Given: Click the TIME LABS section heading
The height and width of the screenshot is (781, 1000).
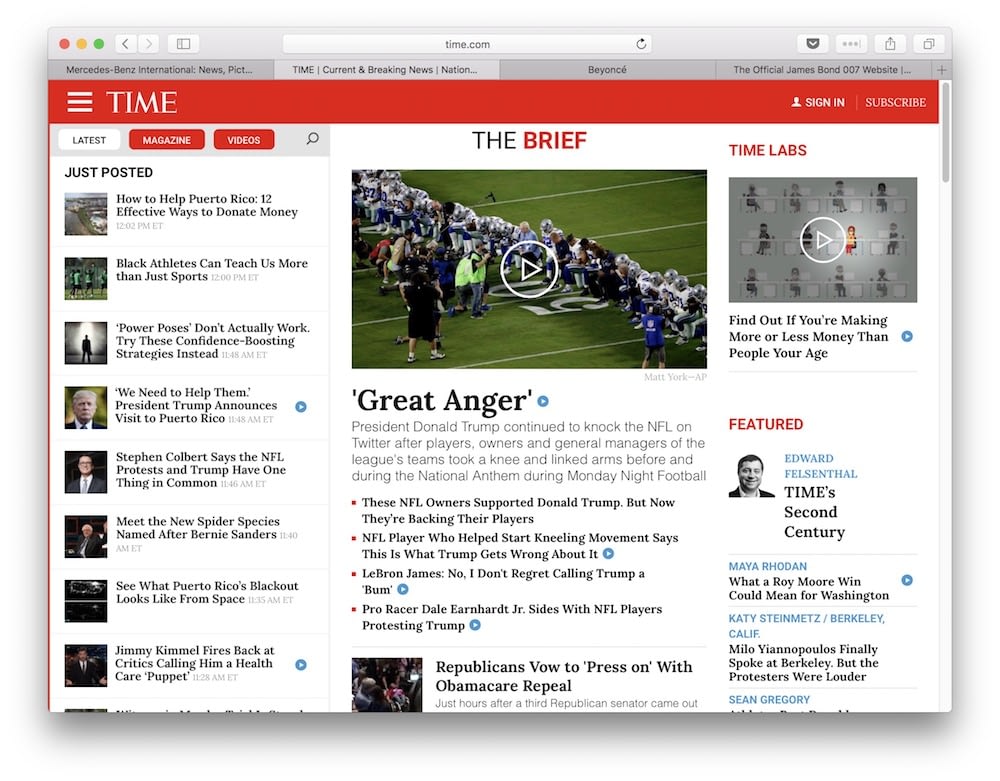Looking at the screenshot, I should pos(767,150).
